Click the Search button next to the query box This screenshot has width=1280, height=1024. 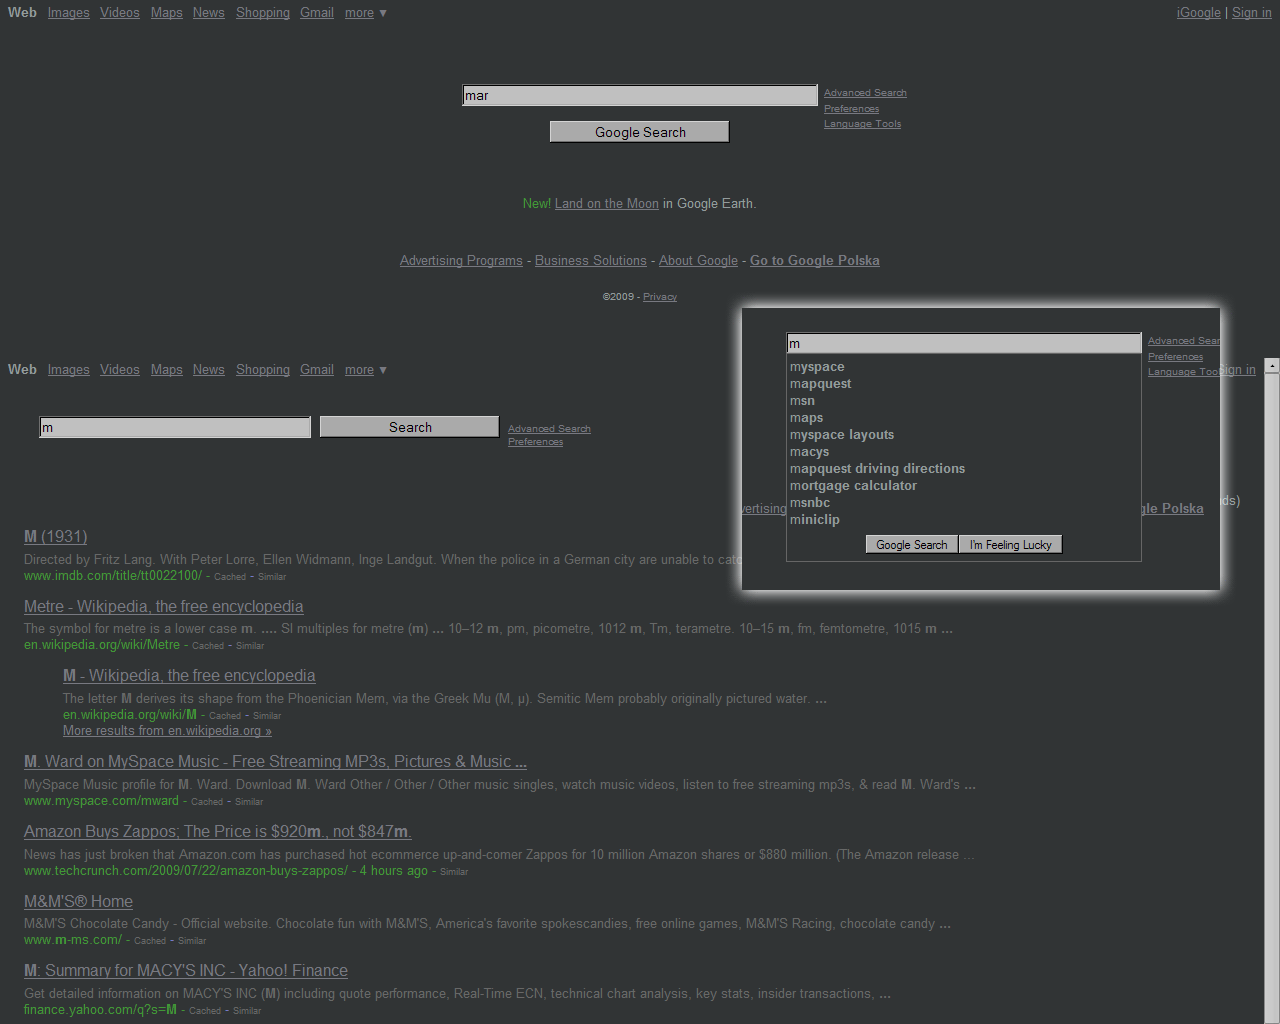click(x=408, y=426)
